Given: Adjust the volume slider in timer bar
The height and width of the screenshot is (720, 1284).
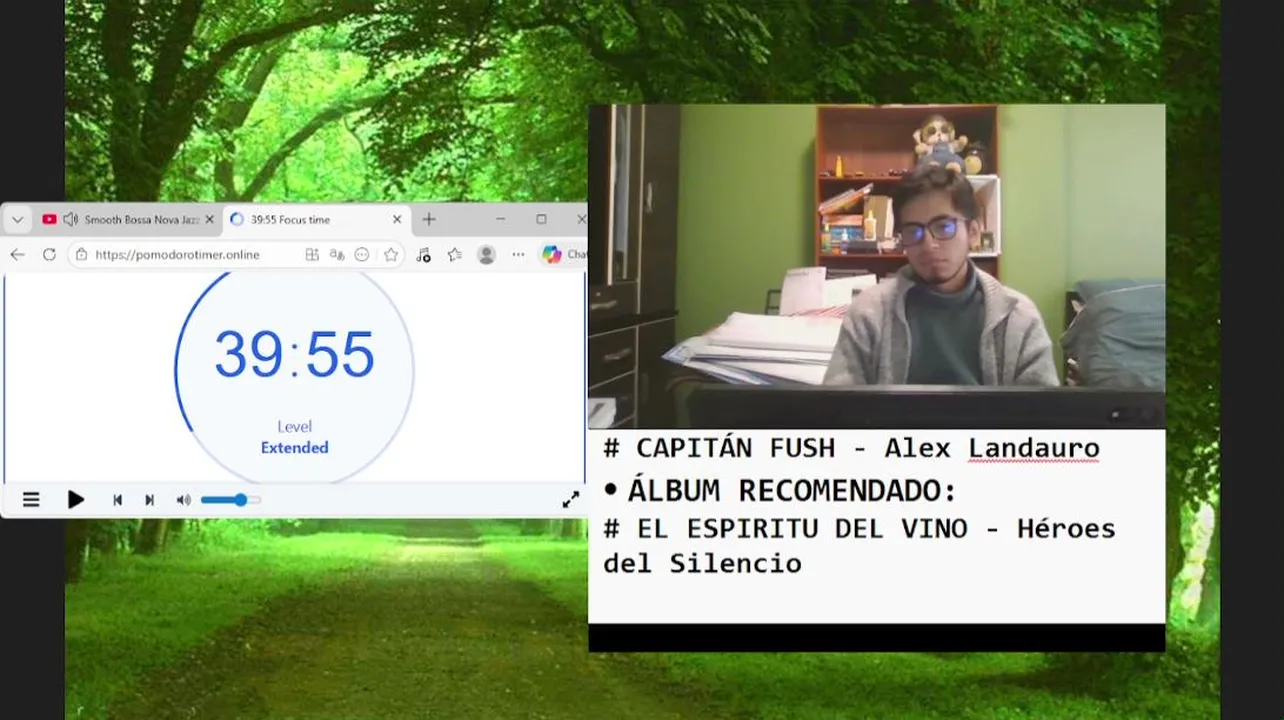Looking at the screenshot, I should [x=231, y=500].
